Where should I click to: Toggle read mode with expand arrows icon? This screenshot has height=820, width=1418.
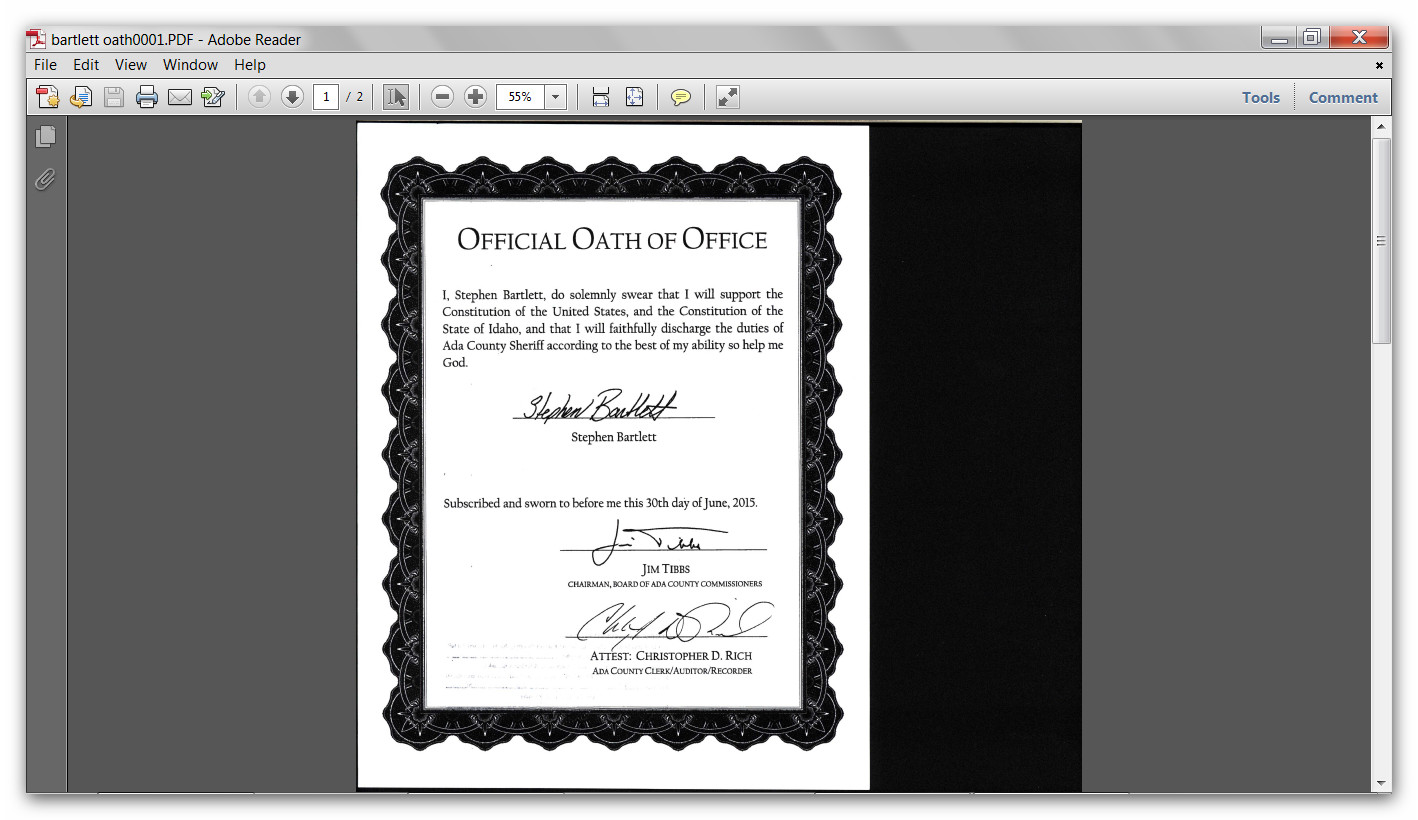tap(728, 97)
